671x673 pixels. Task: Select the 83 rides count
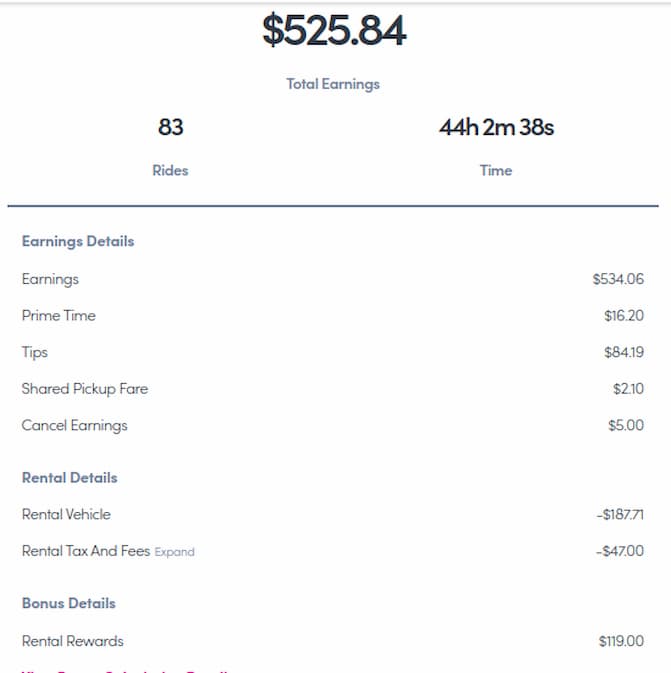pyautogui.click(x=170, y=127)
